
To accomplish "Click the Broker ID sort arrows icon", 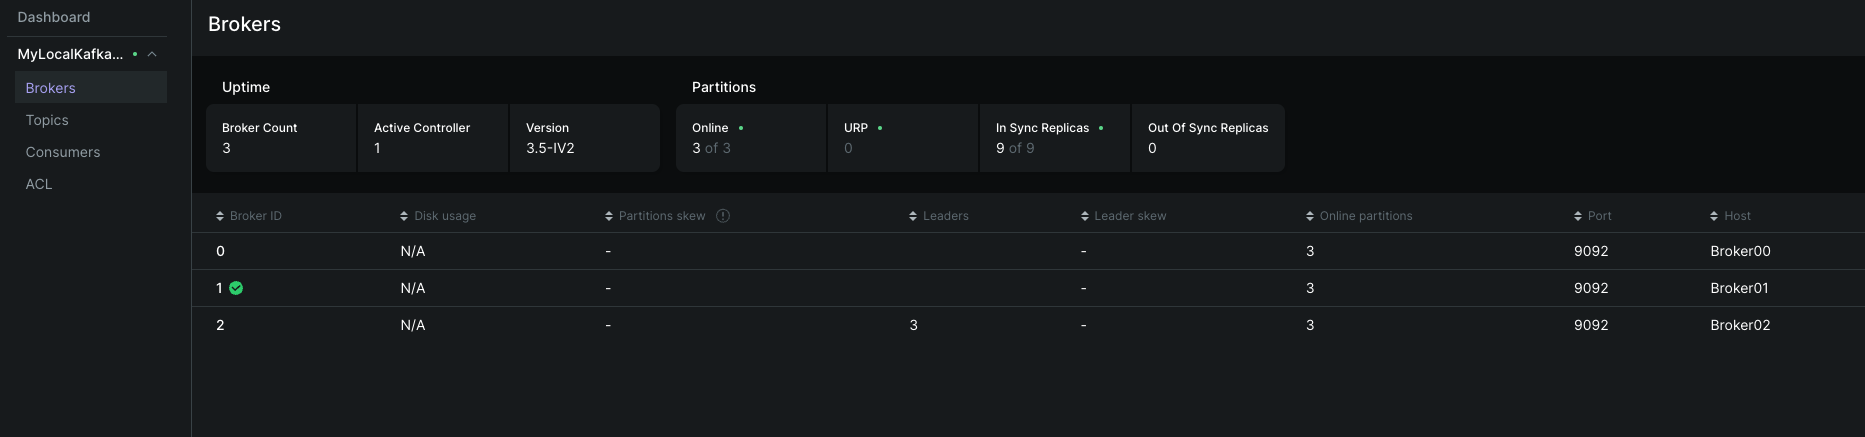I will tap(220, 216).
